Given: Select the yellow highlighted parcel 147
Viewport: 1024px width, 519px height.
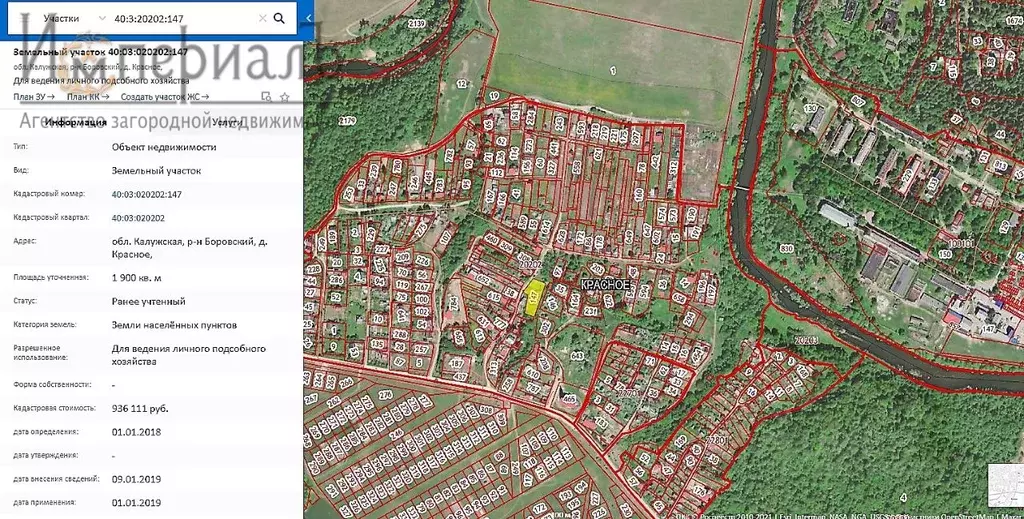Looking at the screenshot, I should (535, 298).
